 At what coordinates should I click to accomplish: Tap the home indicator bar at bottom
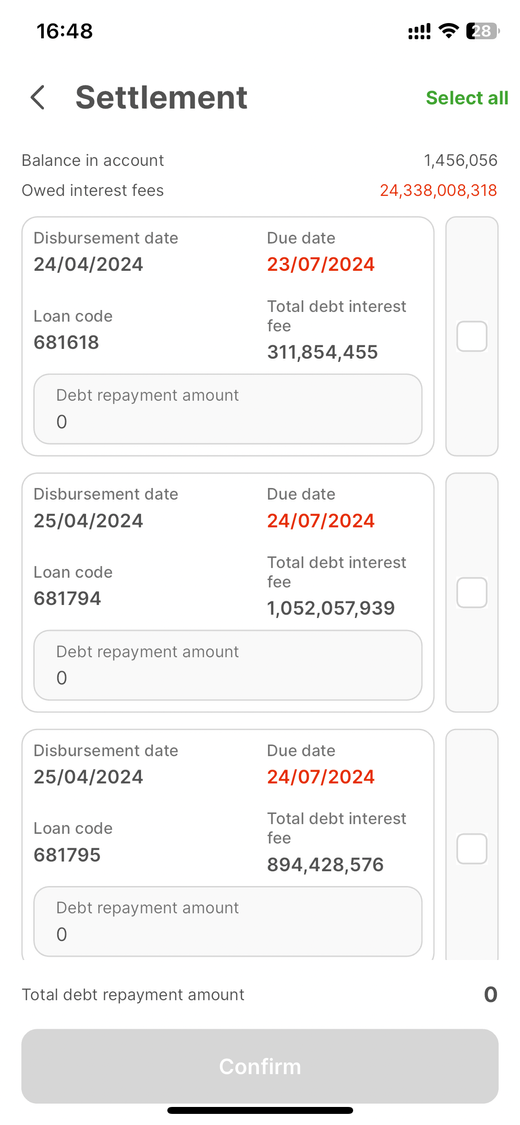pos(260,1110)
